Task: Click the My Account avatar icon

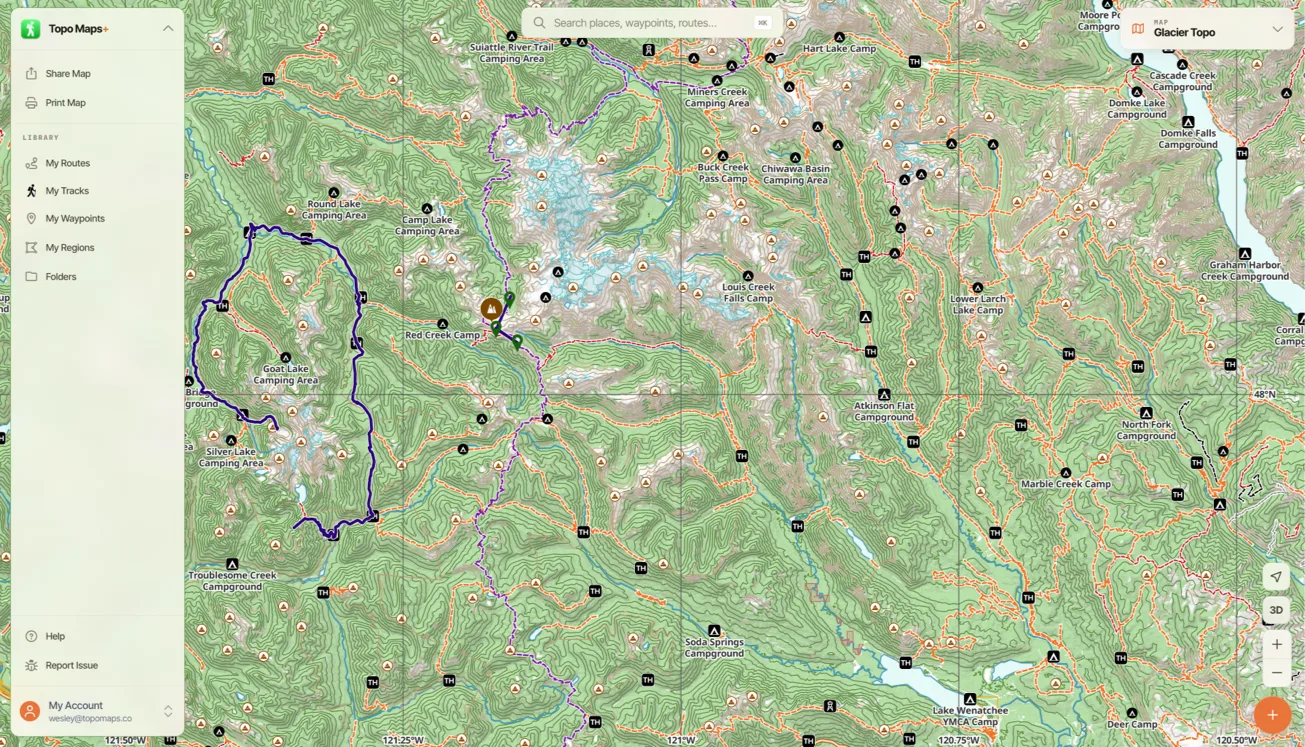Action: point(30,711)
